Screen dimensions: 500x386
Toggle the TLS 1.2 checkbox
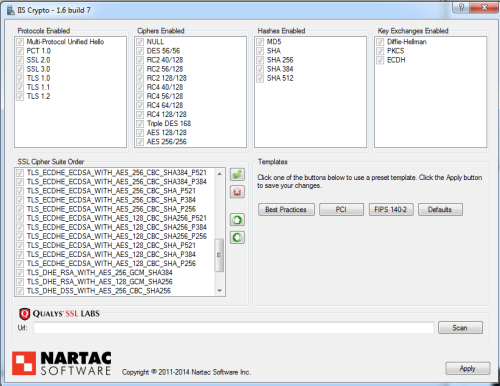pyautogui.click(x=20, y=96)
